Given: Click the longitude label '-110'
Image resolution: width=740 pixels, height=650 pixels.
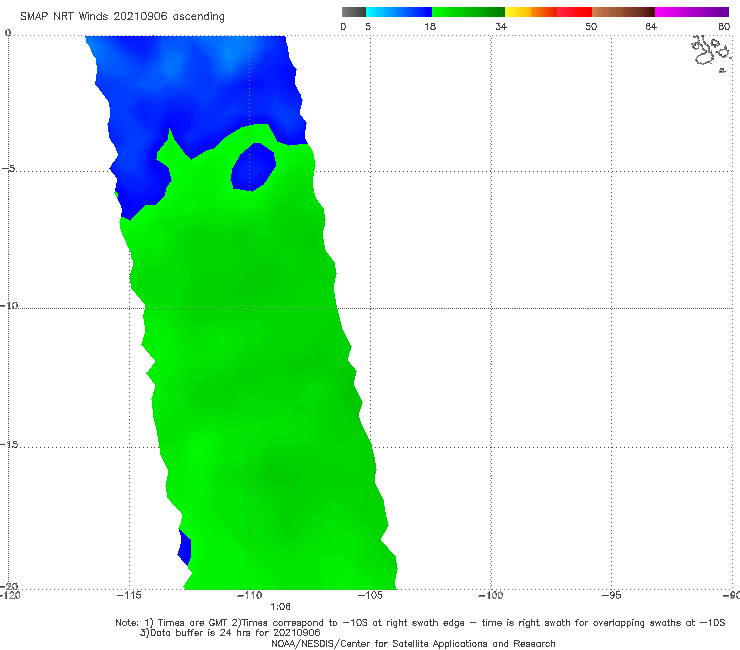Looking at the screenshot, I should tap(250, 595).
